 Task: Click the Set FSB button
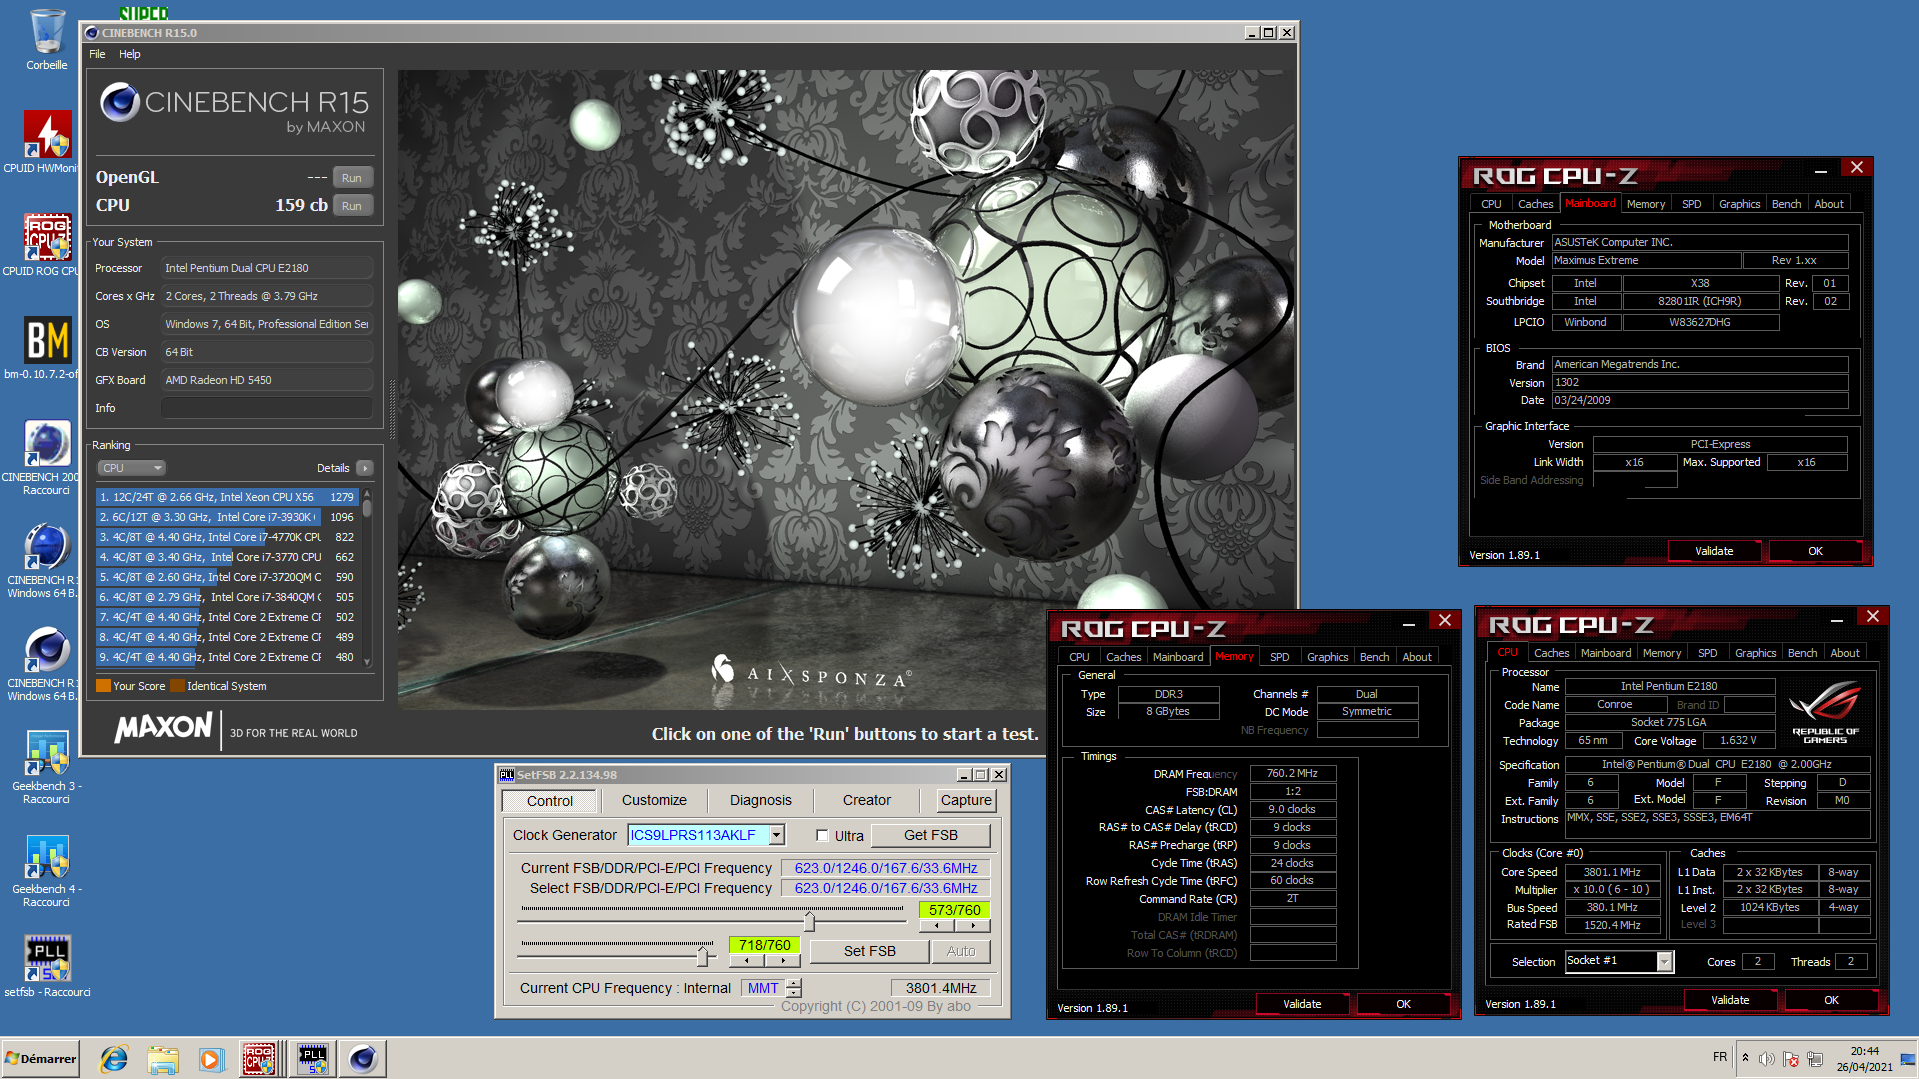point(870,951)
